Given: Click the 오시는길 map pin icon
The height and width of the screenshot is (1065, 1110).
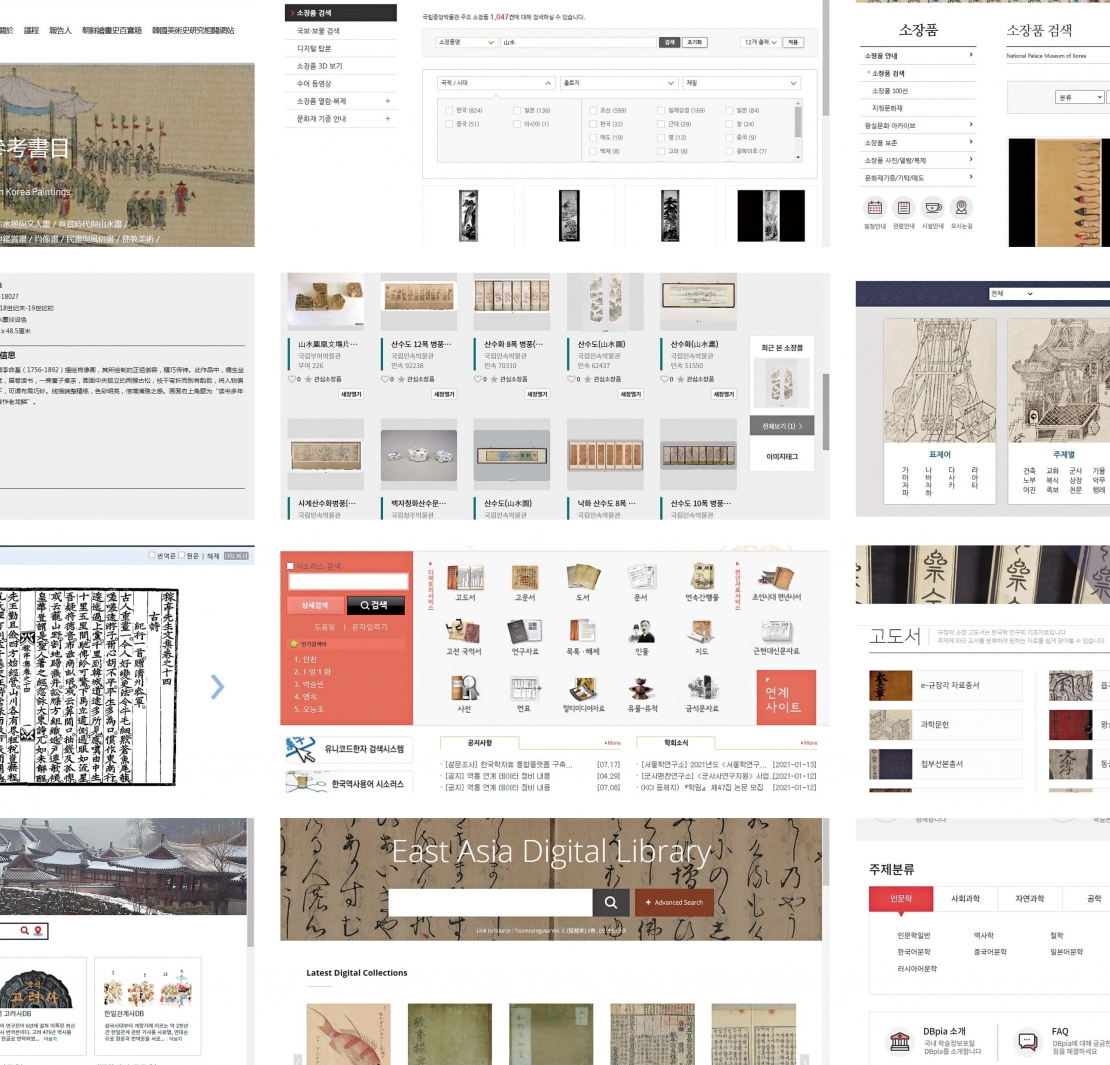Looking at the screenshot, I should pyautogui.click(x=961, y=208).
